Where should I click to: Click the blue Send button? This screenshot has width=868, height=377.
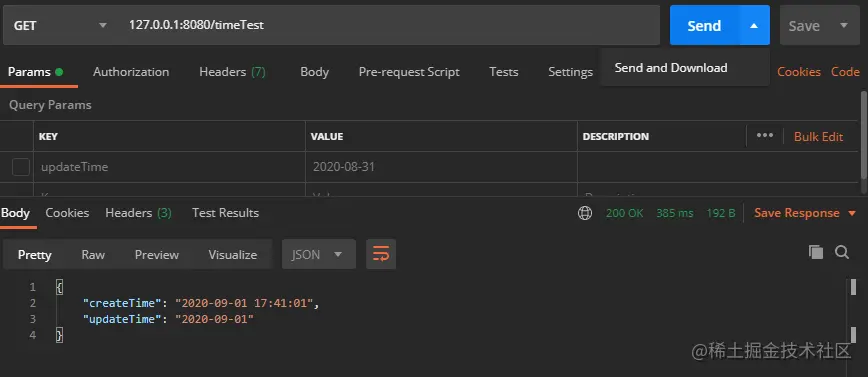704,25
